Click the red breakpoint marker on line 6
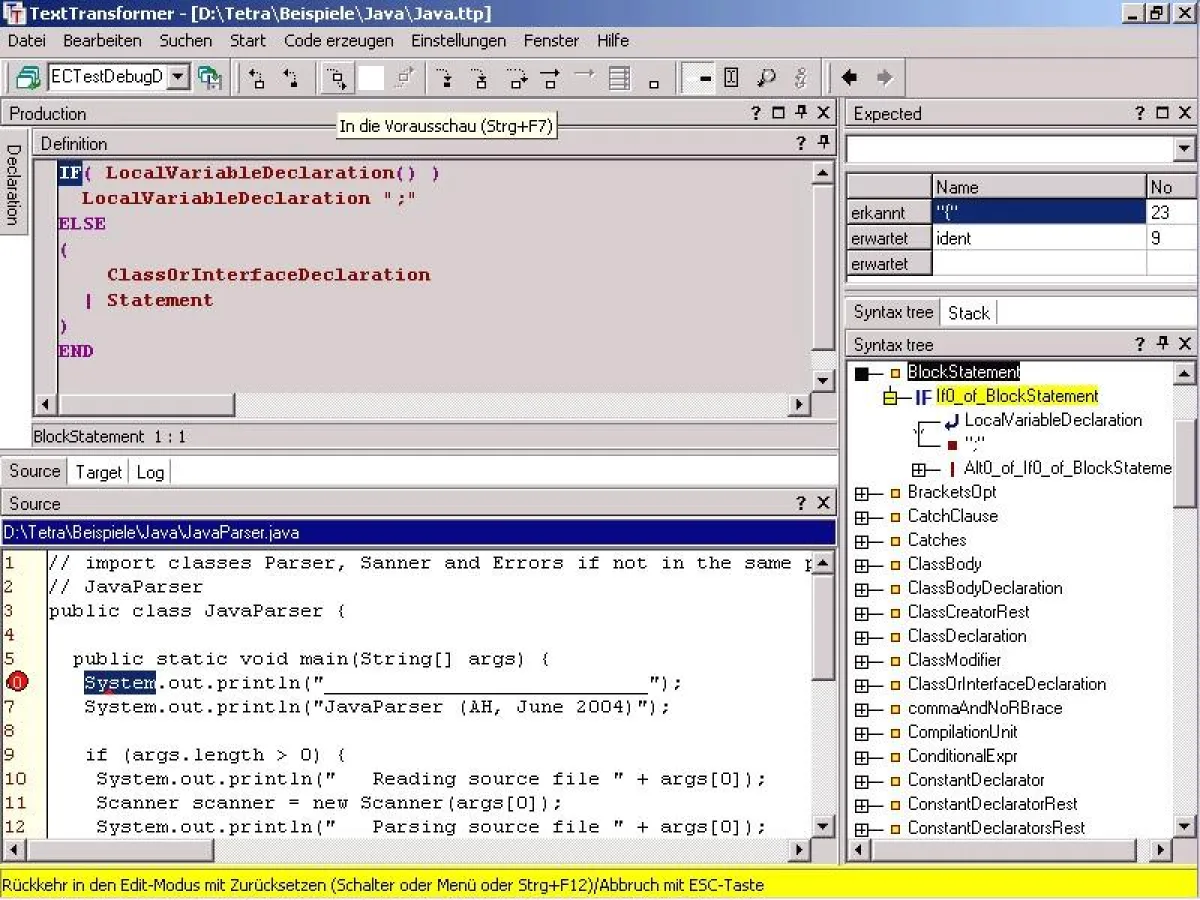Viewport: 1200px width, 900px height. click(x=16, y=681)
